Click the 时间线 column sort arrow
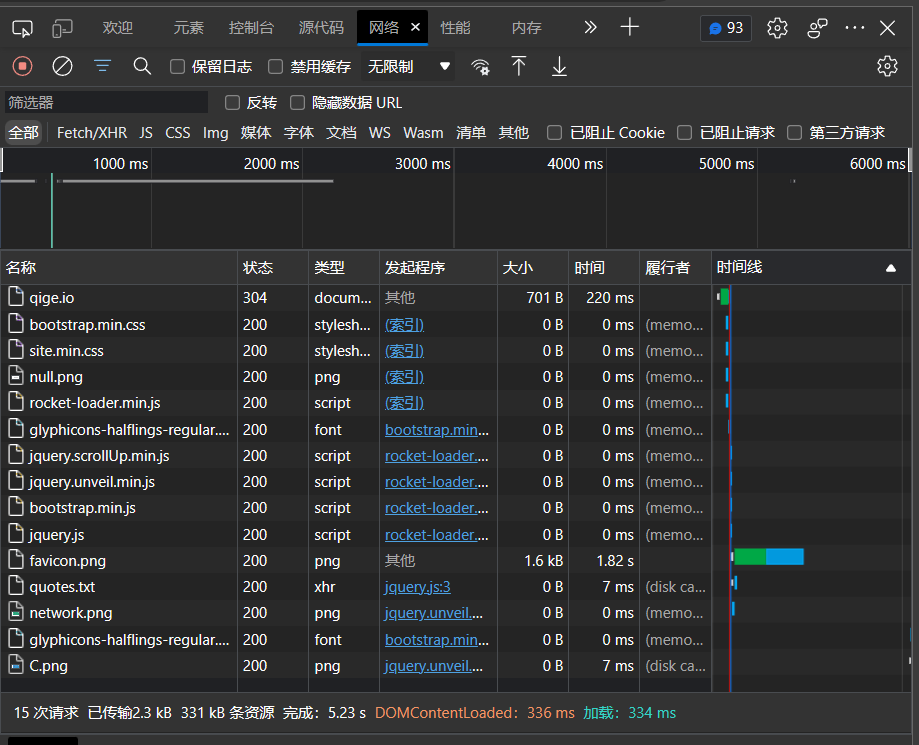Image resolution: width=919 pixels, height=745 pixels. tap(890, 268)
